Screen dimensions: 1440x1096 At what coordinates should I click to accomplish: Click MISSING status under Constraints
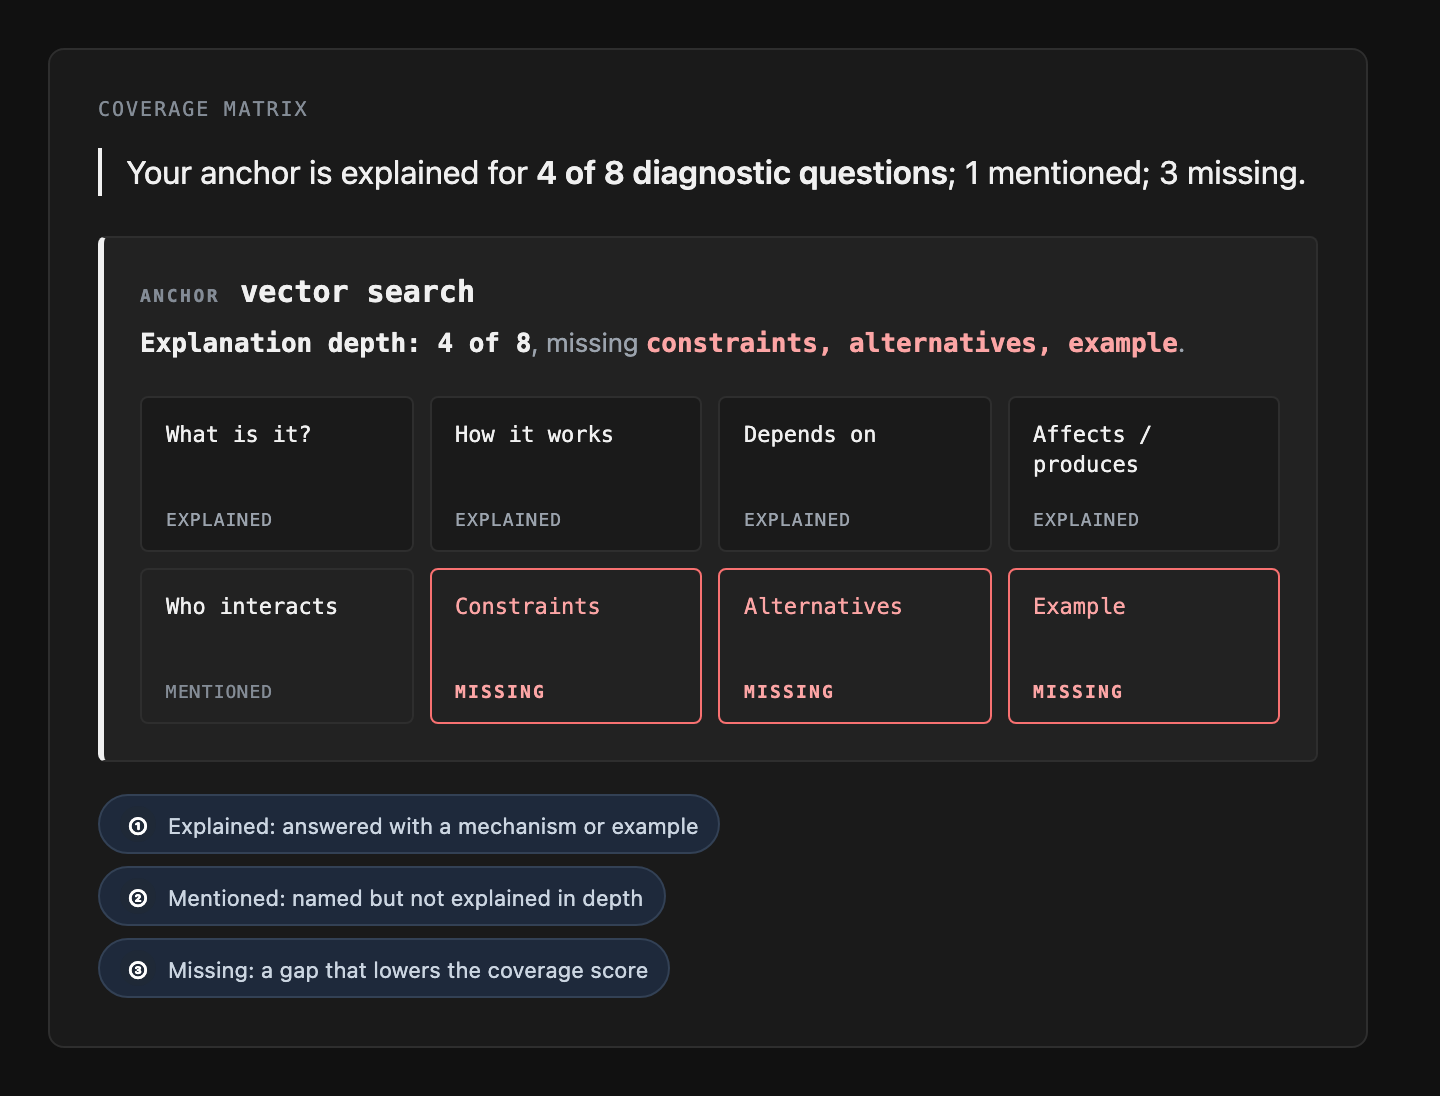coord(500,692)
